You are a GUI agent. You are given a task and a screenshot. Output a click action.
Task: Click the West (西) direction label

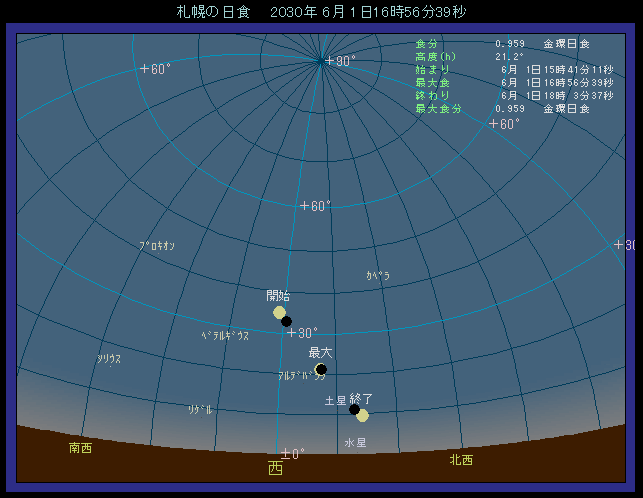point(275,468)
